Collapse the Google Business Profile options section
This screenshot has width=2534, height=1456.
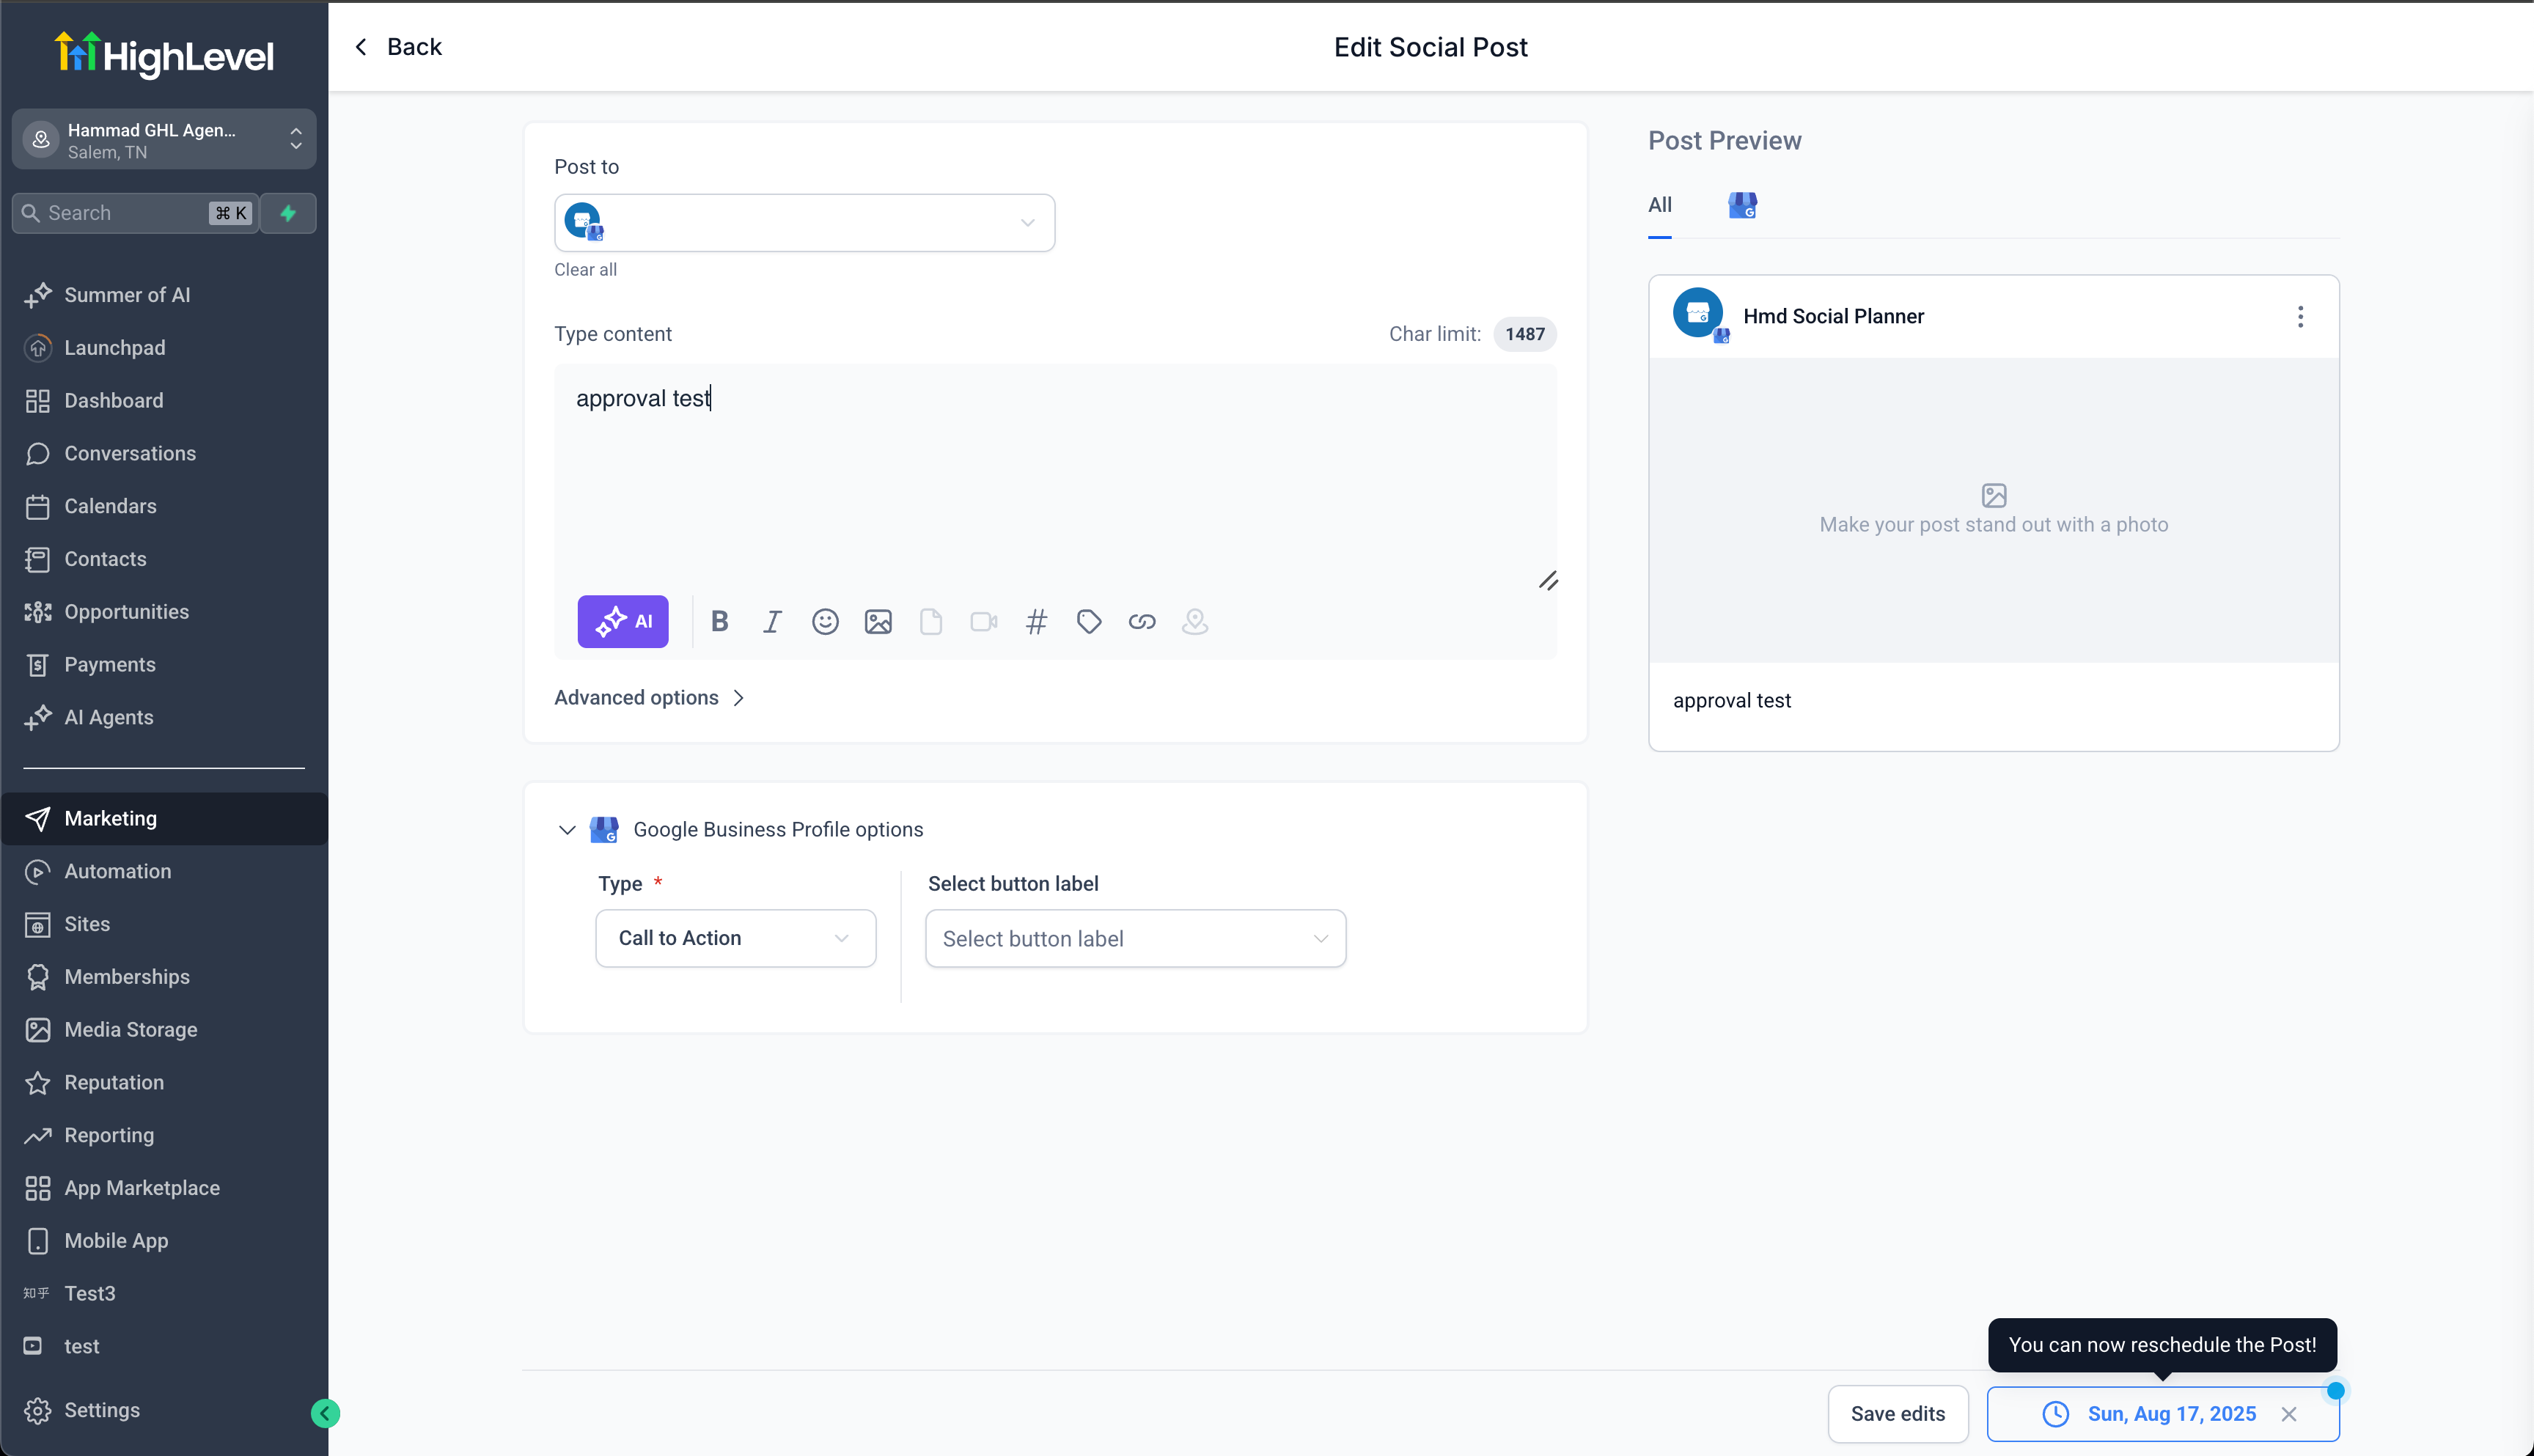point(567,829)
